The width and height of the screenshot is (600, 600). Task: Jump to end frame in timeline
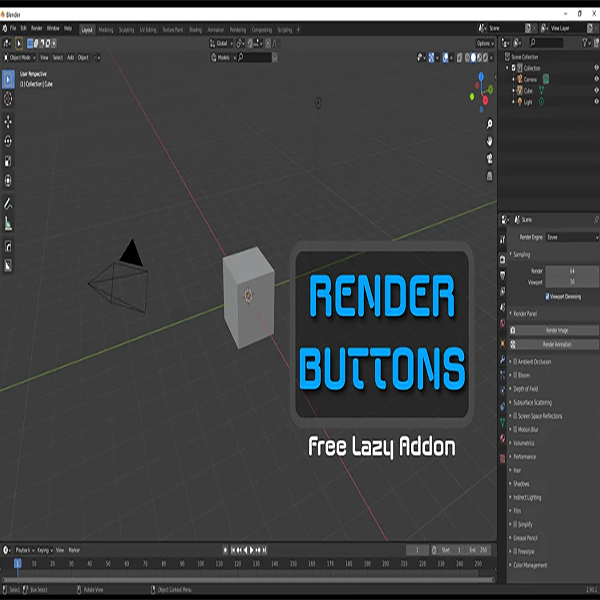tap(264, 550)
